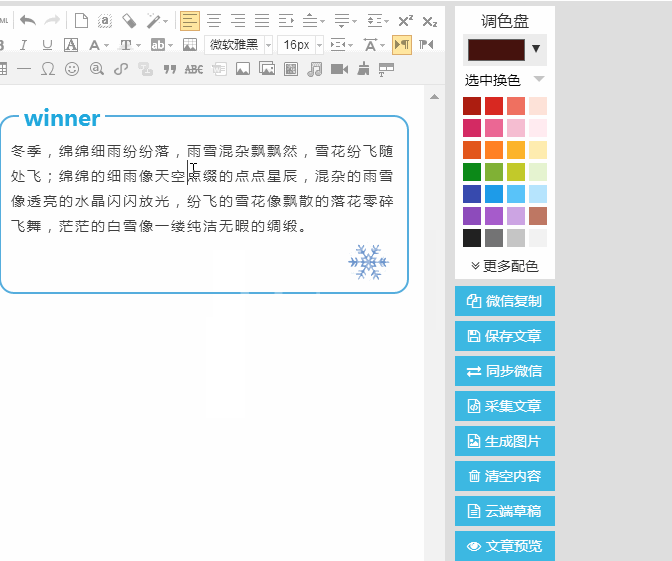Click the winner heading text

(x=62, y=118)
